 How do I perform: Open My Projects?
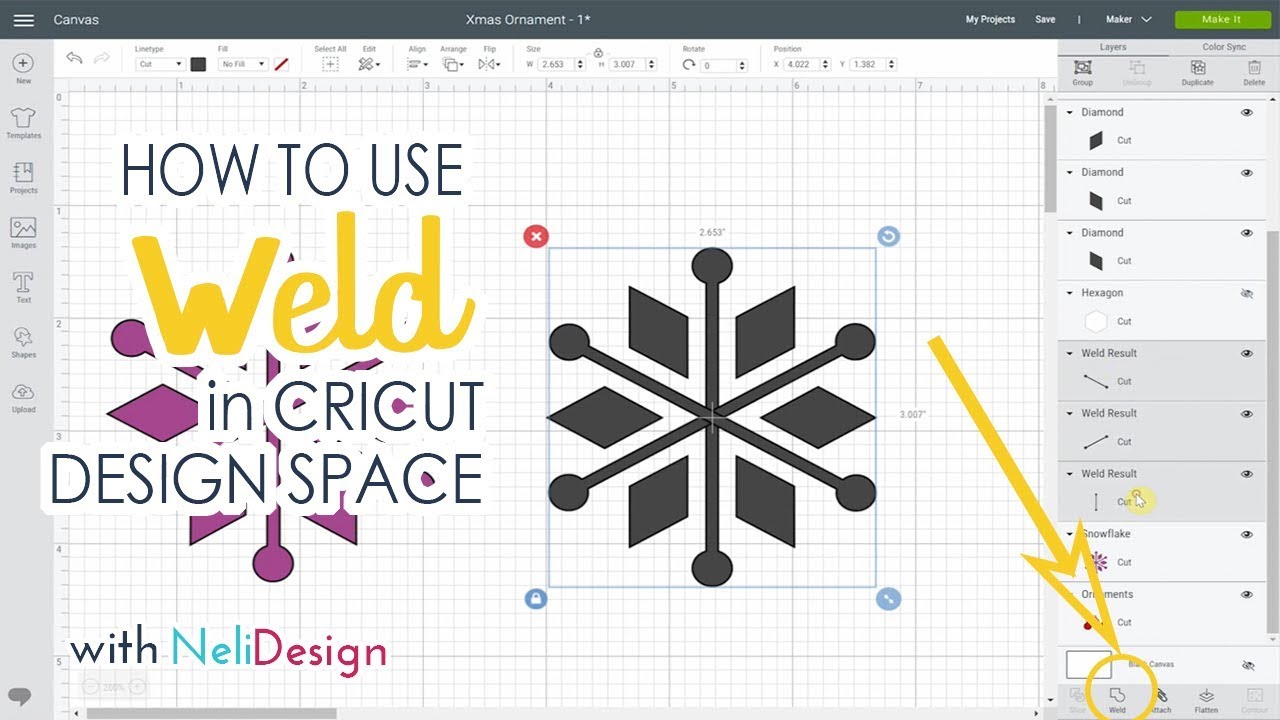[990, 19]
